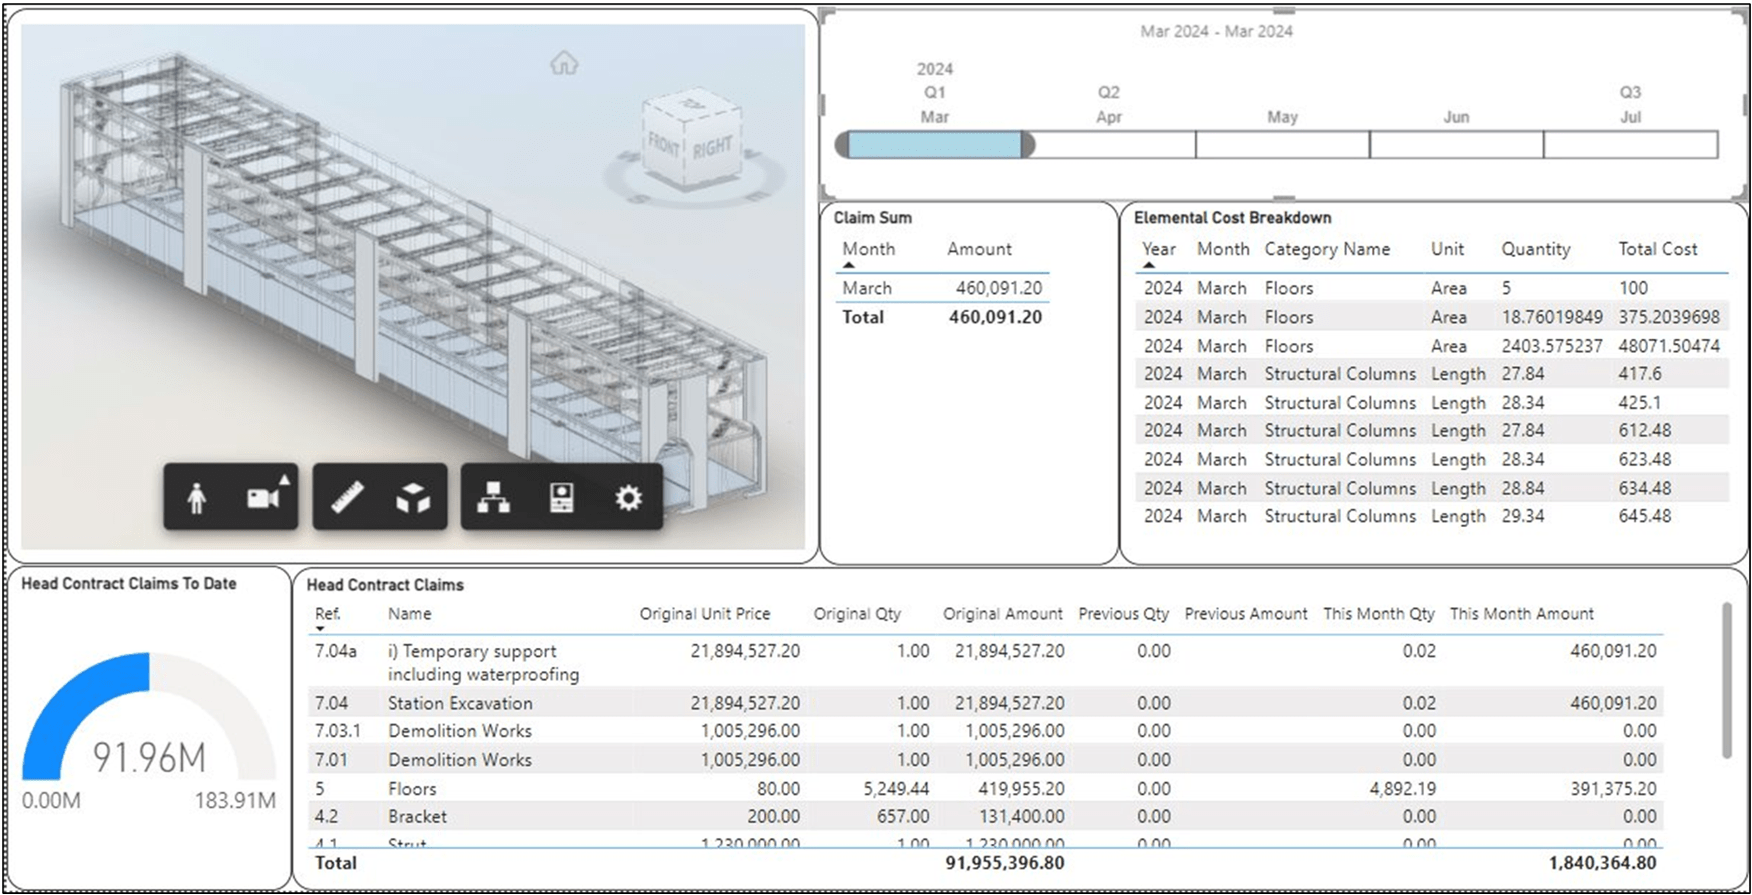Click Mar 2024 - Mar 2024 range label

(1216, 32)
